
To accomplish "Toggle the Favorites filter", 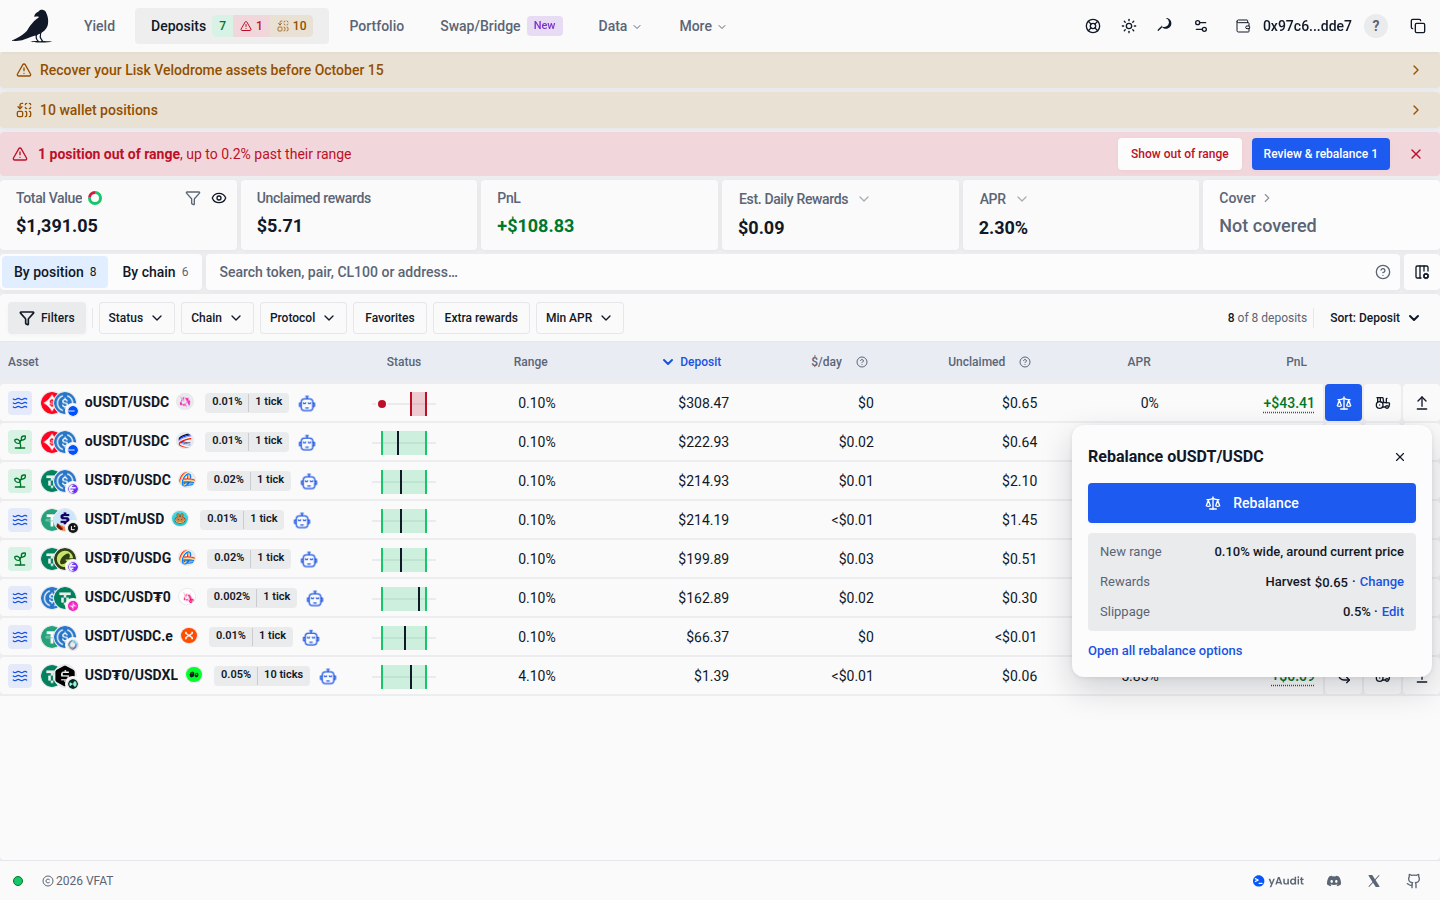I will [390, 318].
